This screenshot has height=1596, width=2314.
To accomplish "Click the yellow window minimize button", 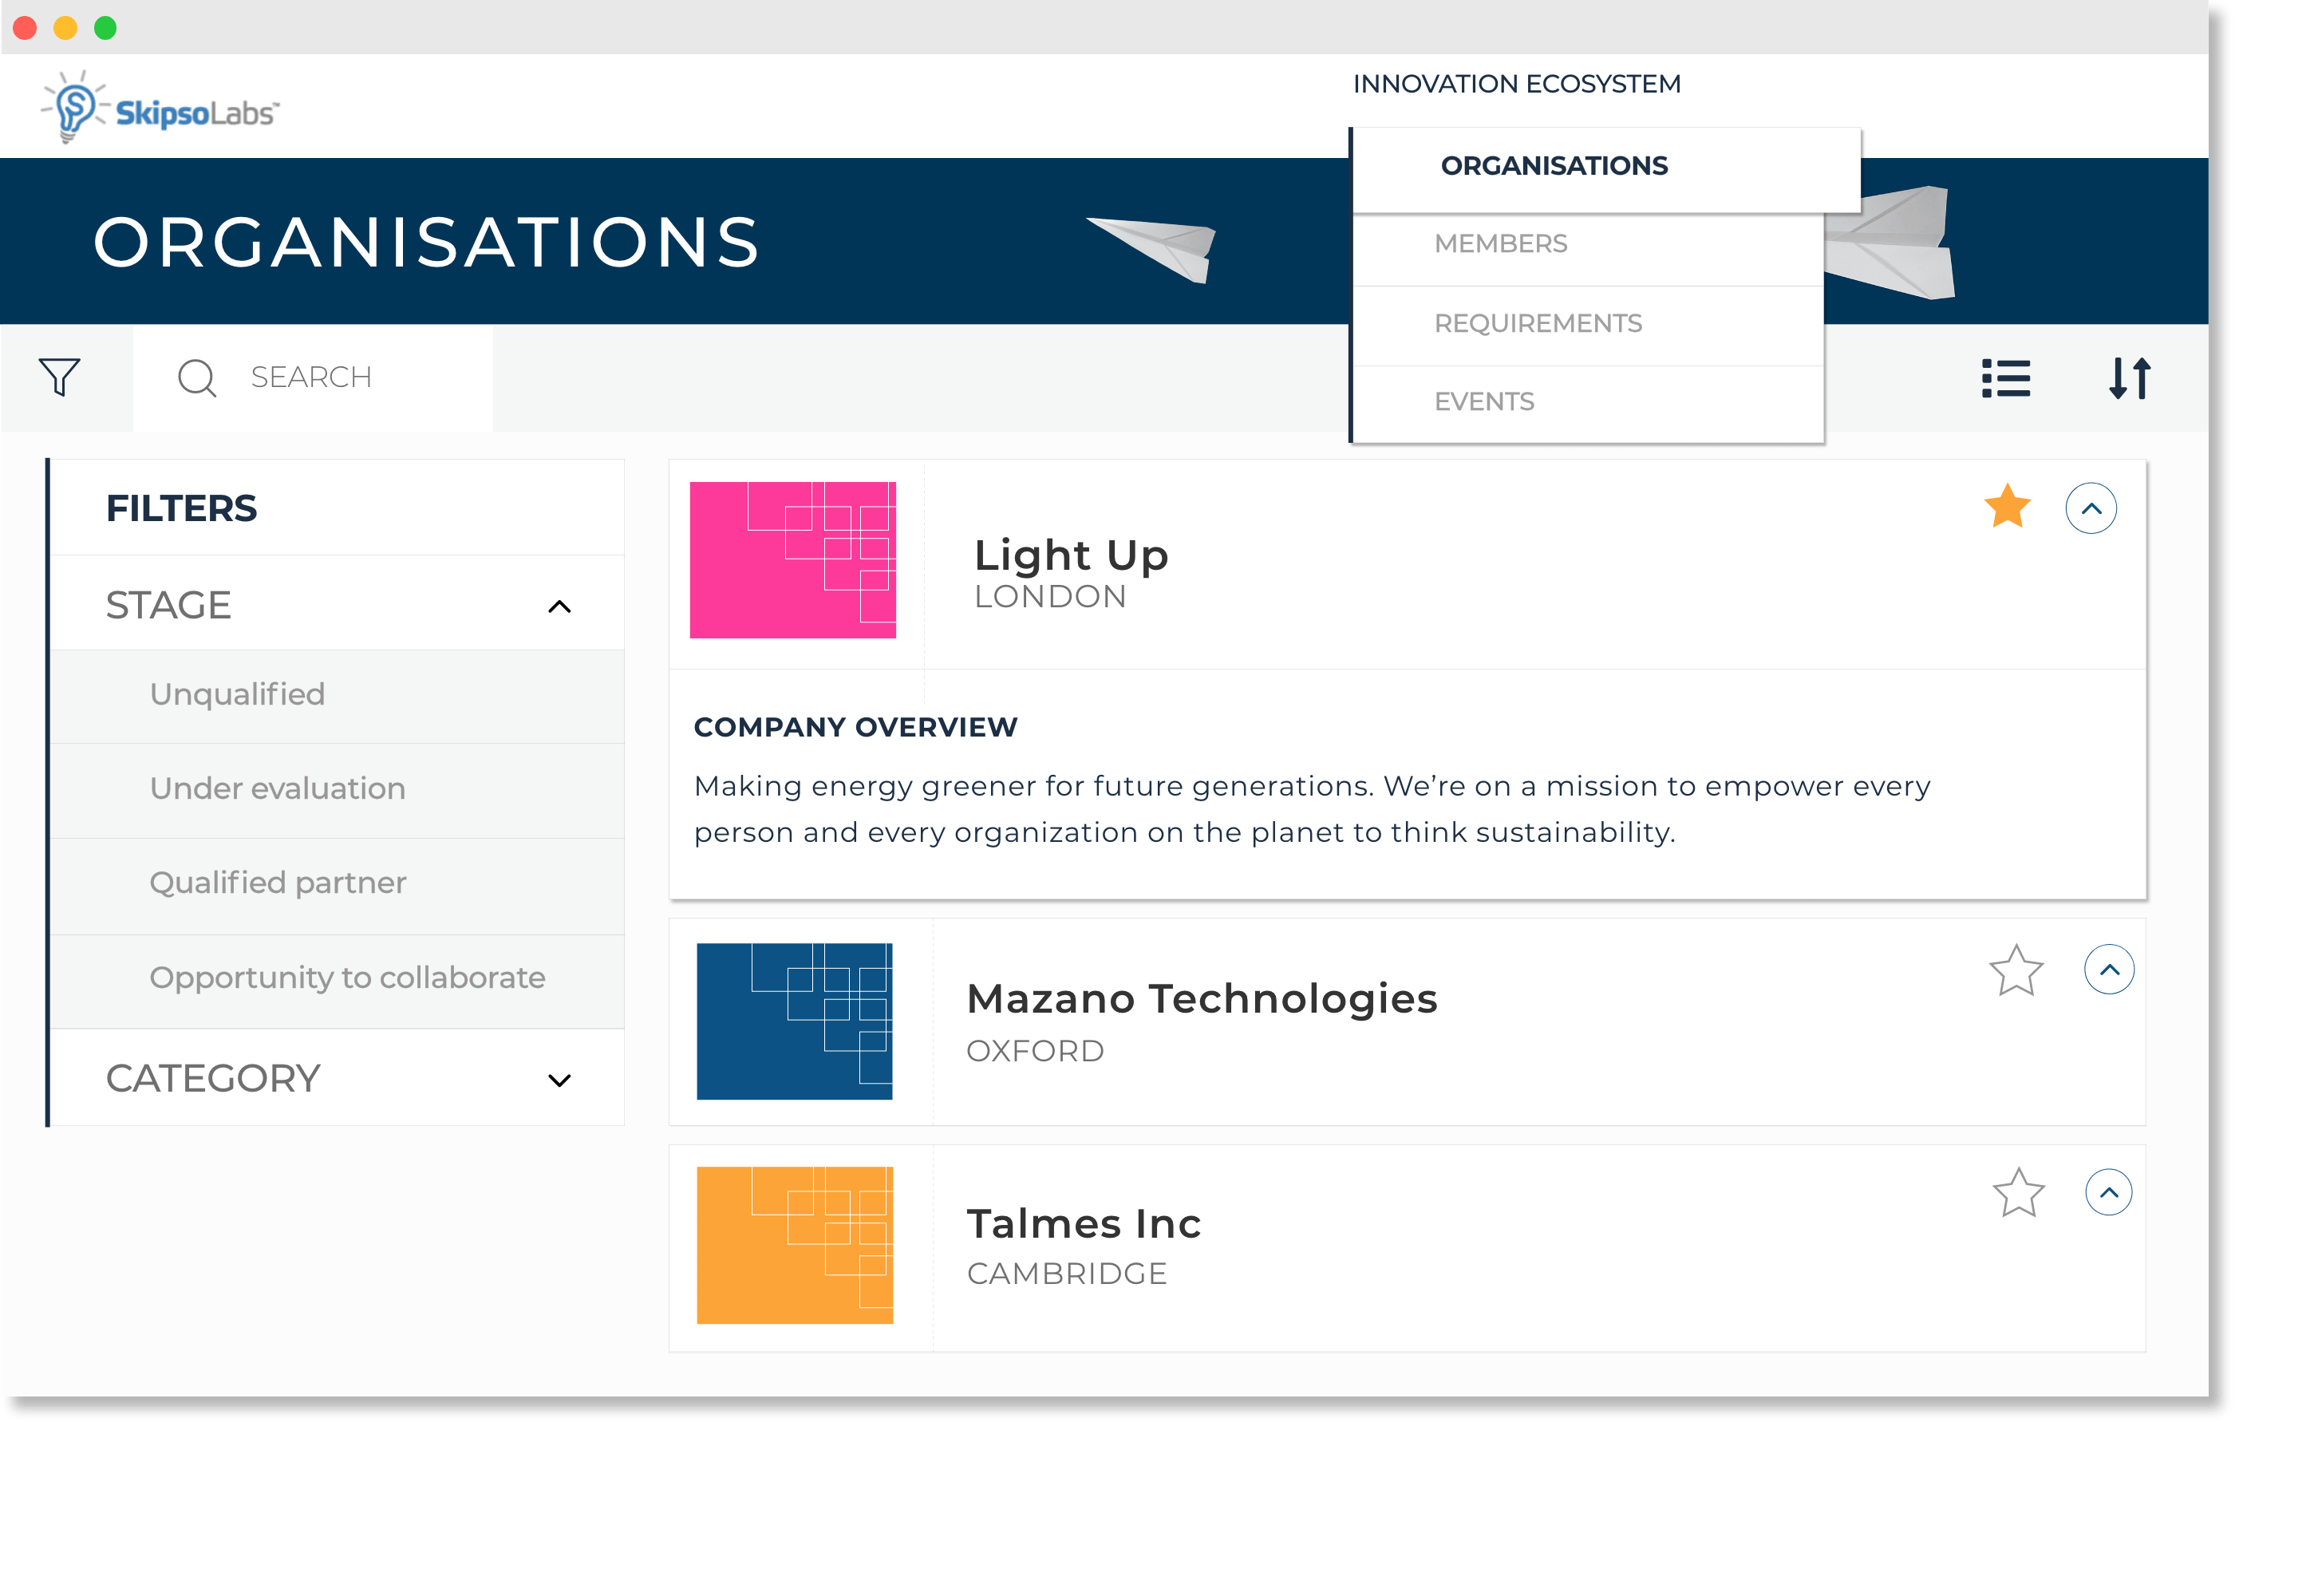I will pyautogui.click(x=65, y=28).
